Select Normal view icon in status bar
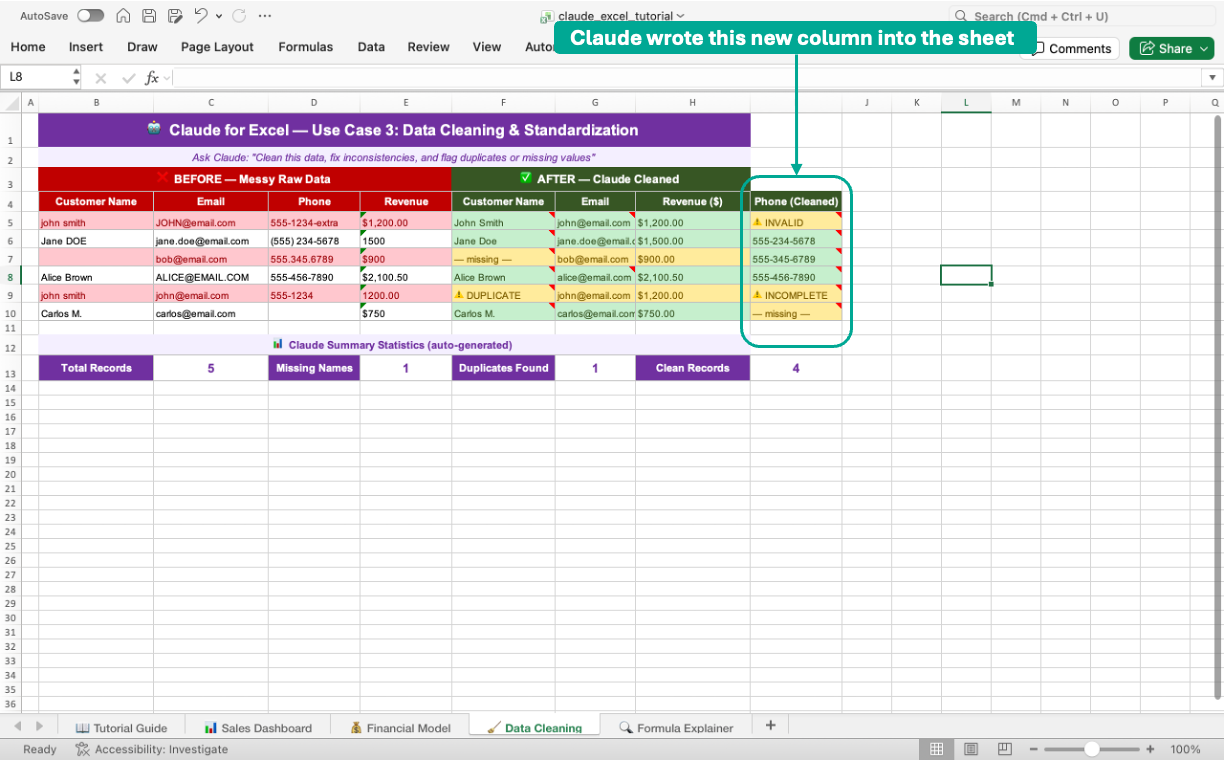1224x760 pixels. coord(937,748)
